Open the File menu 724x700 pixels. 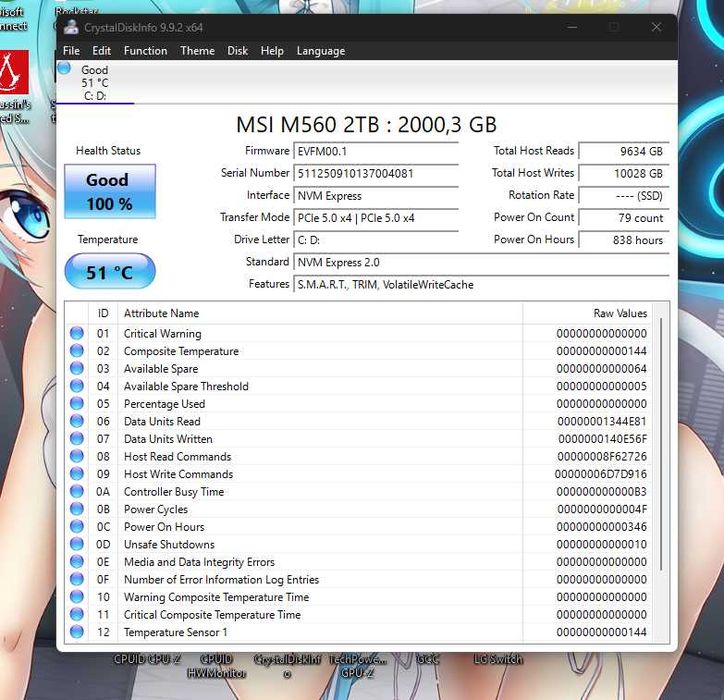coord(71,51)
